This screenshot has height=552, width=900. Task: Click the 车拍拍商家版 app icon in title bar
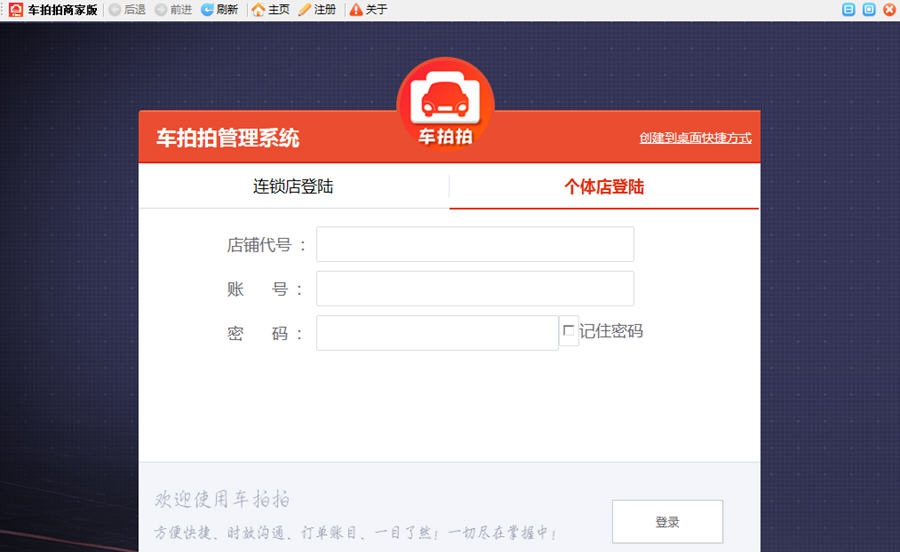pyautogui.click(x=15, y=9)
